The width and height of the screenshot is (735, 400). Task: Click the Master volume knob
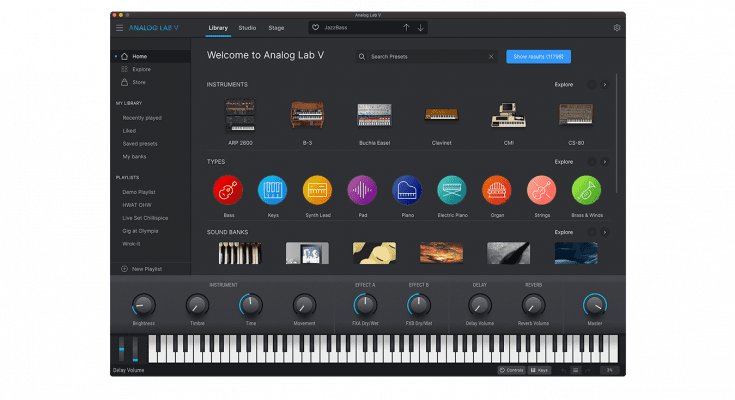pyautogui.click(x=594, y=305)
